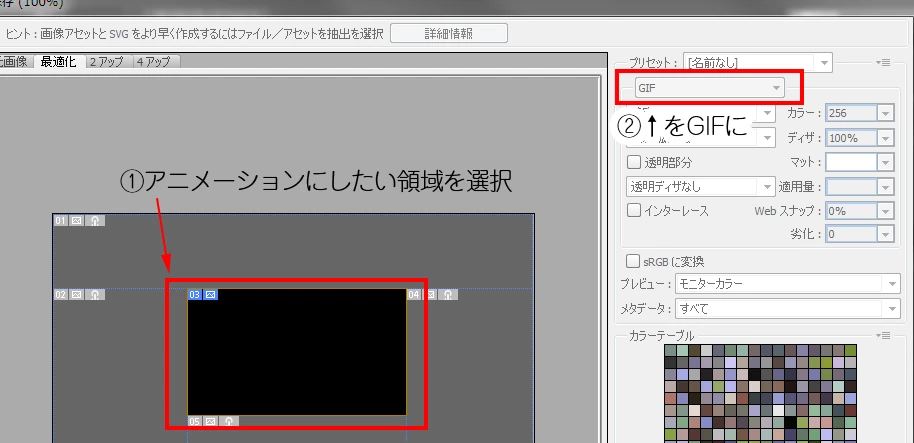
Task: Click the 劣化 value field showing 0
Action: pos(852,234)
